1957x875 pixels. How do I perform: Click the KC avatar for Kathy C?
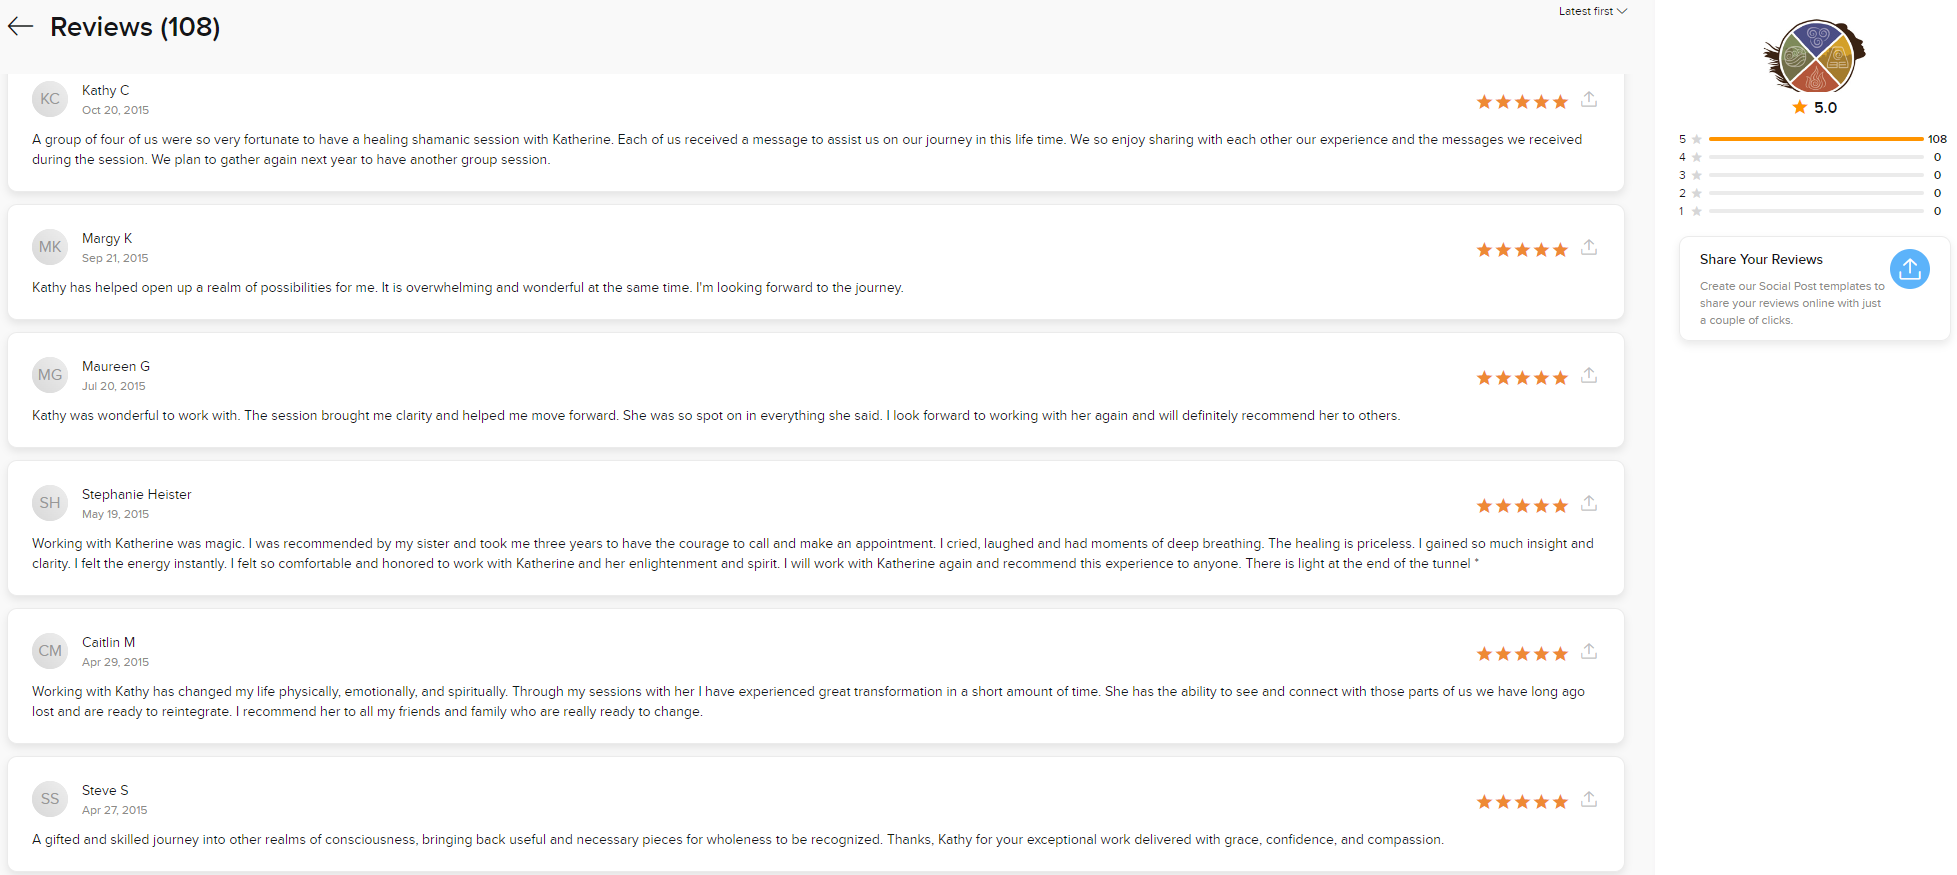point(50,99)
